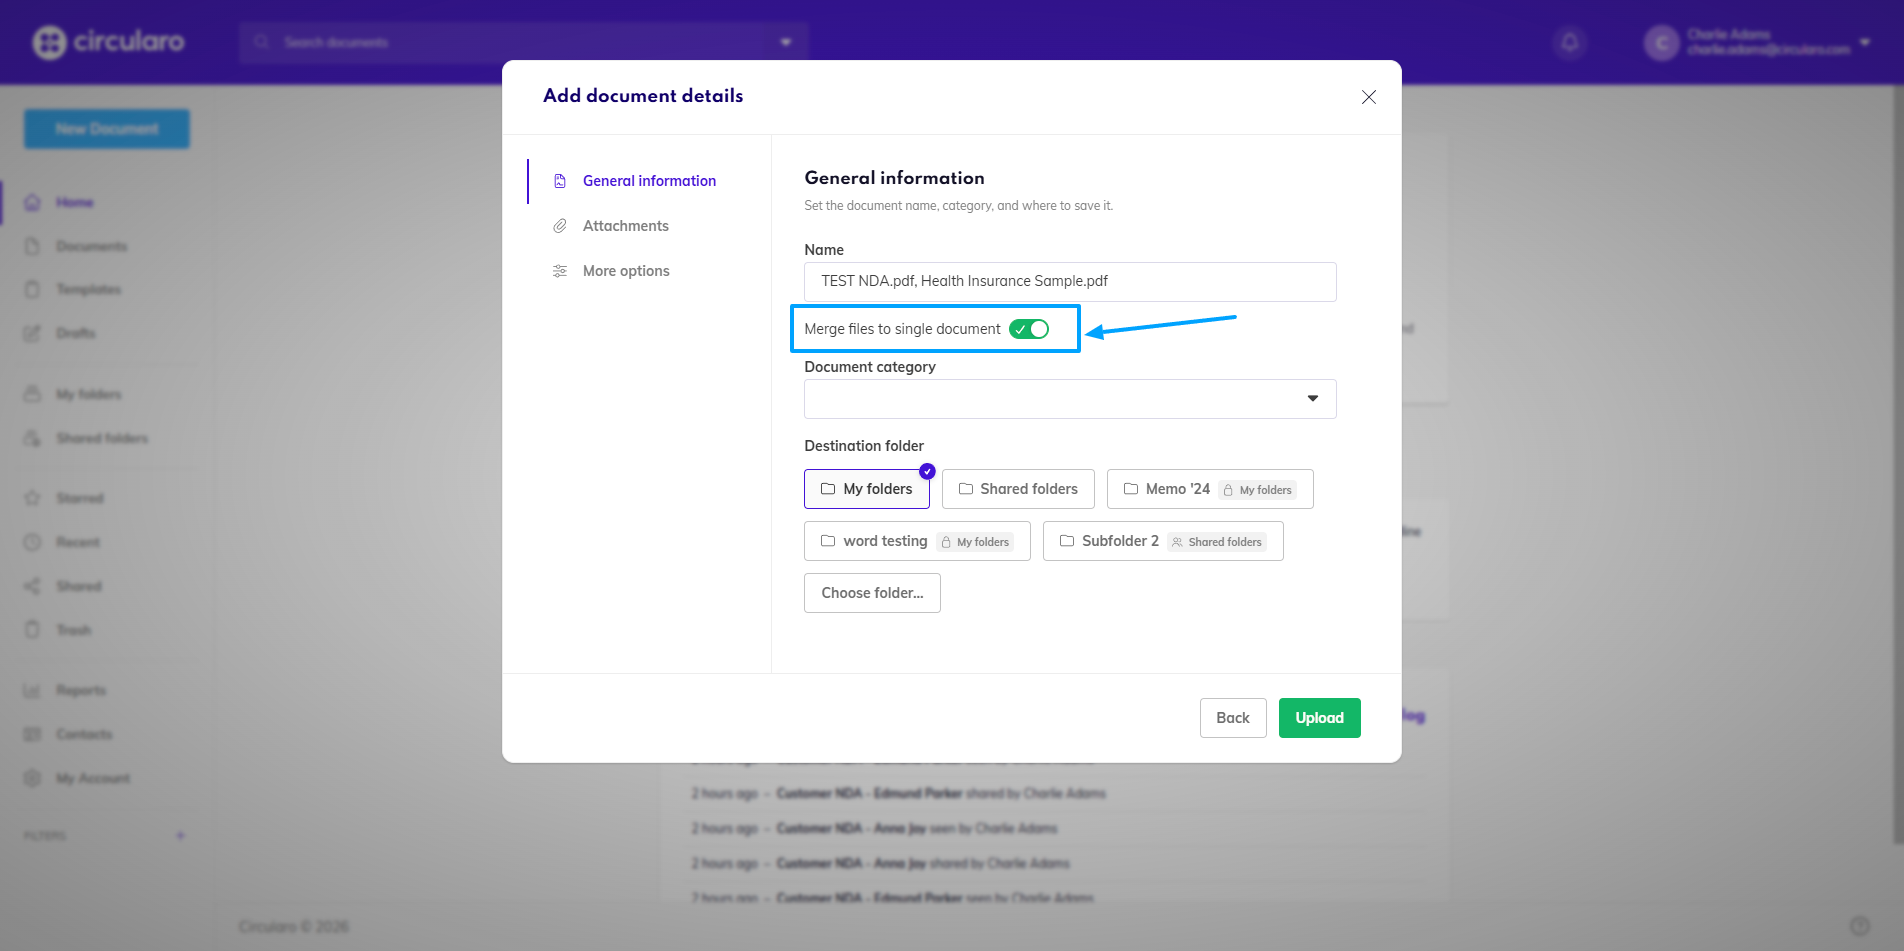Click the notification bell icon
1904x951 pixels.
[1570, 42]
